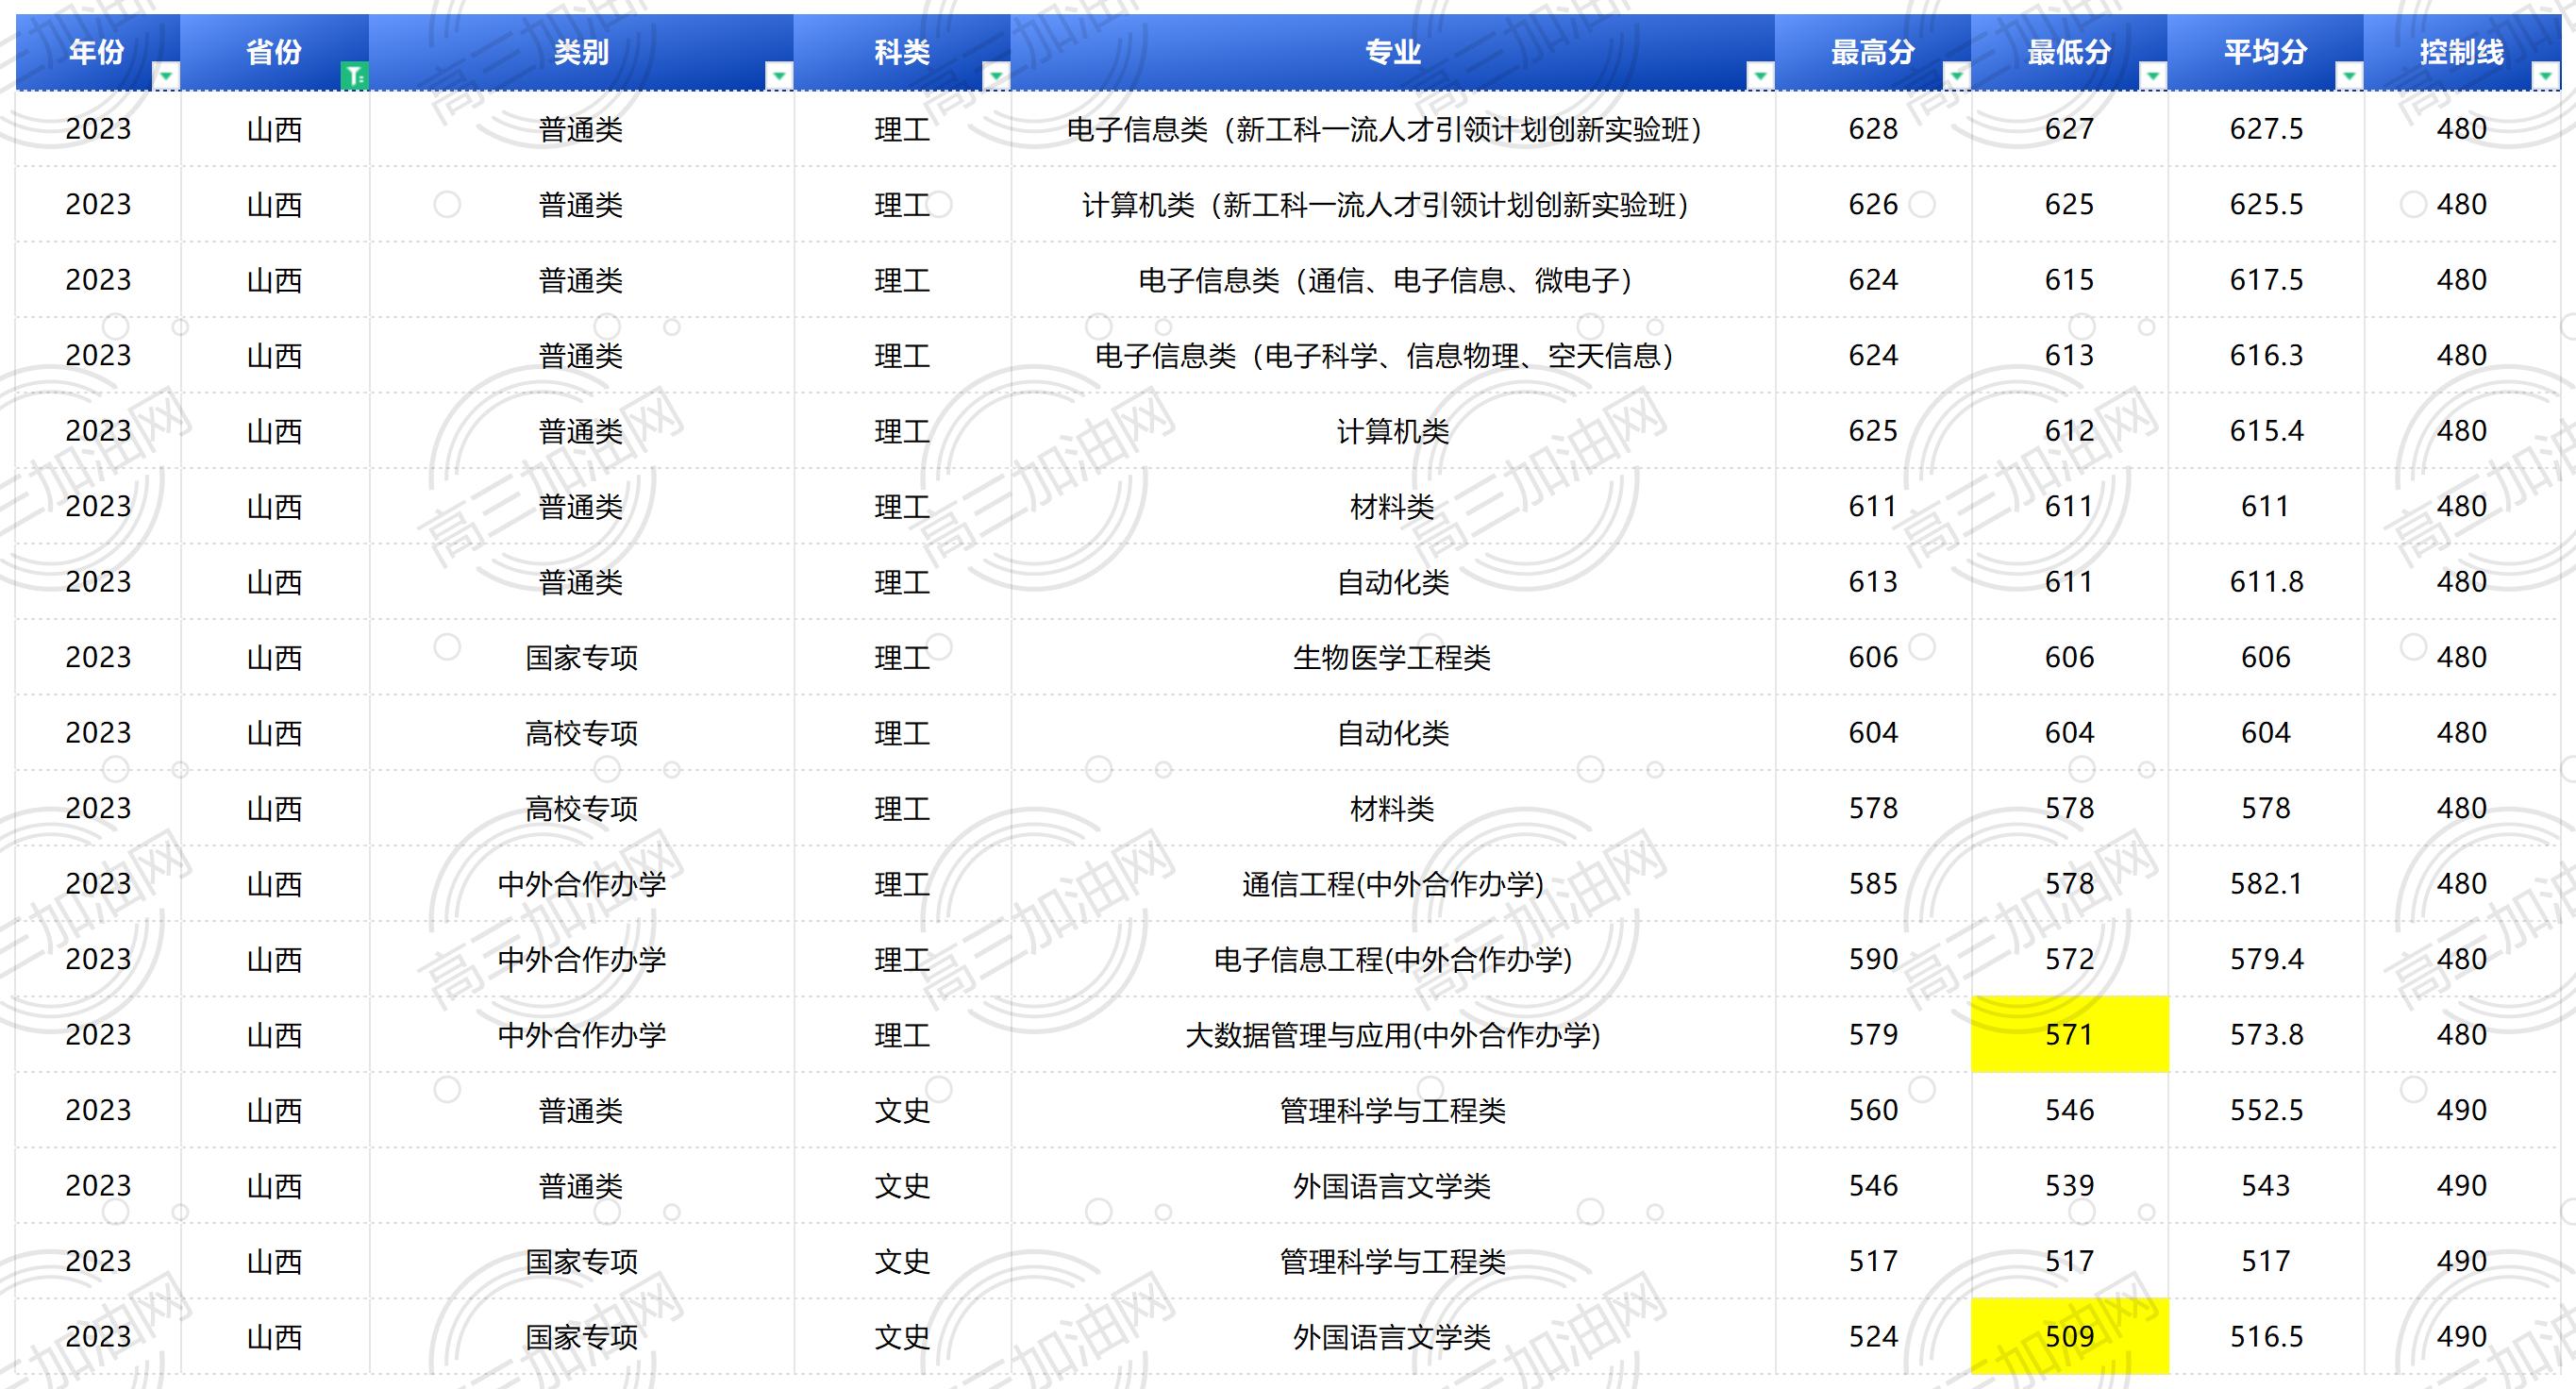Select the 控制线 column header
The image size is (2576, 1389).
(2462, 52)
